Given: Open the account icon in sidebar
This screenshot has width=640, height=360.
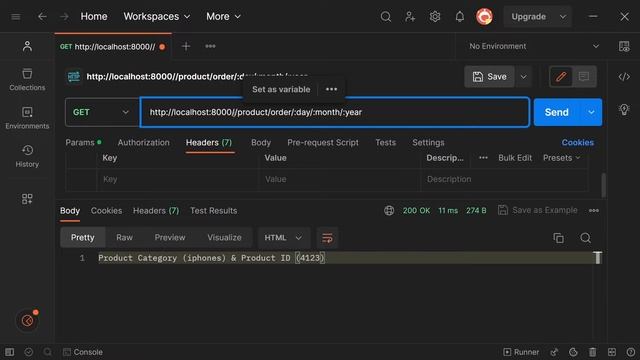Looking at the screenshot, I should [27, 46].
